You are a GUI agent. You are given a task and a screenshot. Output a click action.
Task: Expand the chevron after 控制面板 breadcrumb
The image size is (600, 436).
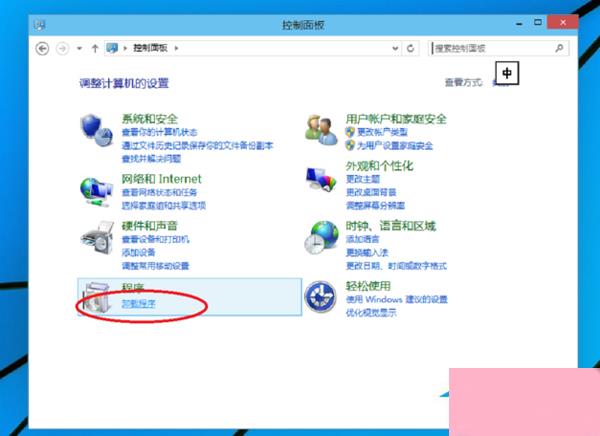click(x=176, y=48)
